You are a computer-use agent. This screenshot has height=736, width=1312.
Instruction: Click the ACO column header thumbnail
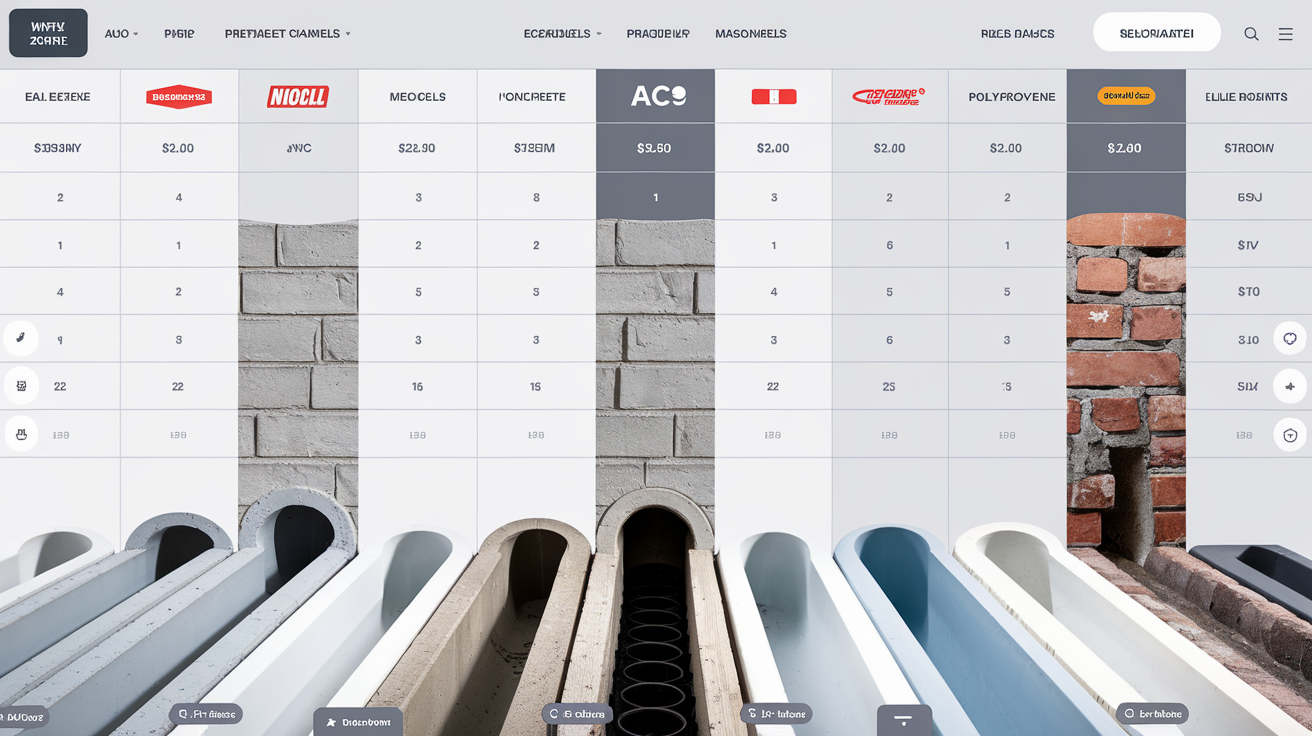pyautogui.click(x=655, y=96)
